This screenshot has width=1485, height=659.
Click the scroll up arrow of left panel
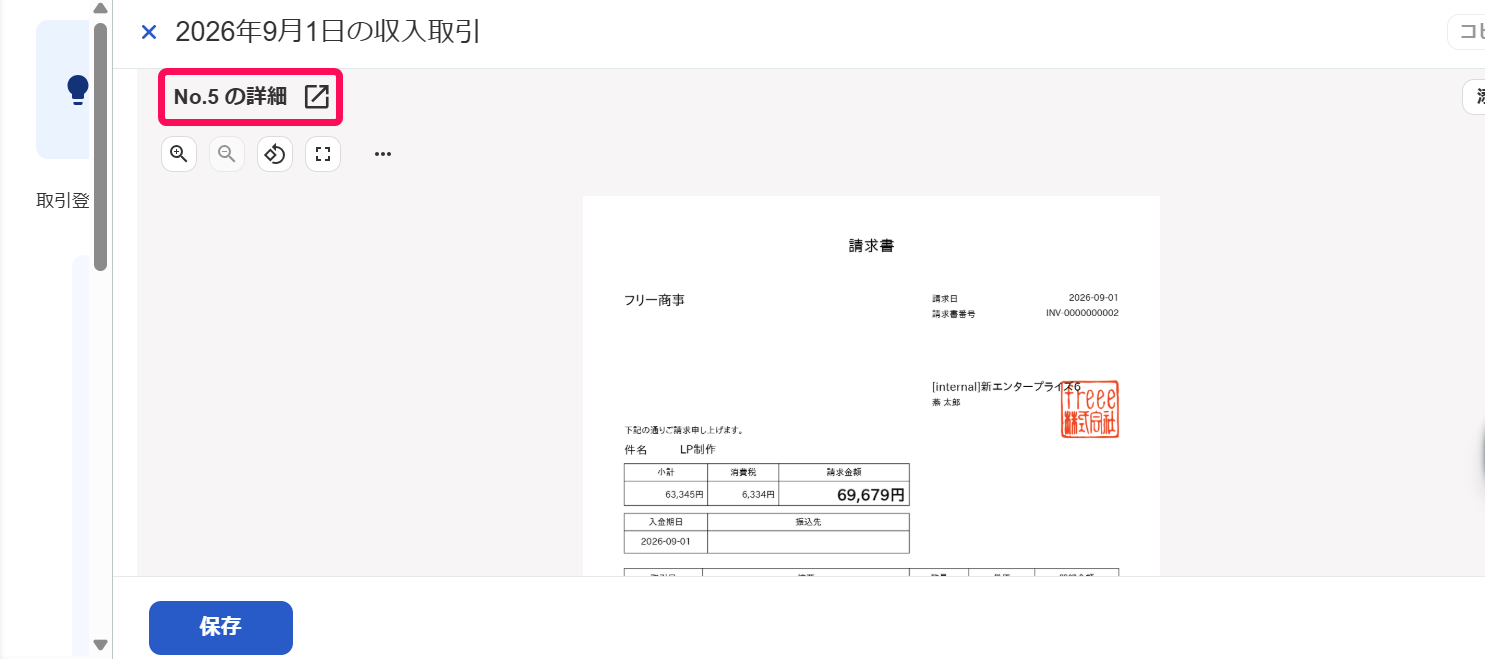tap(100, 9)
